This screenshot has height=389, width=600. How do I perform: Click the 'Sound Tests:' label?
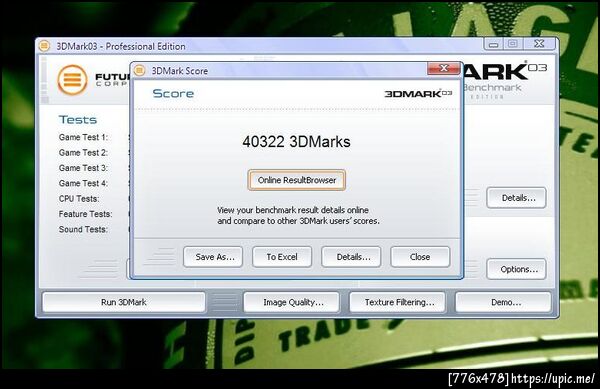pyautogui.click(x=83, y=229)
